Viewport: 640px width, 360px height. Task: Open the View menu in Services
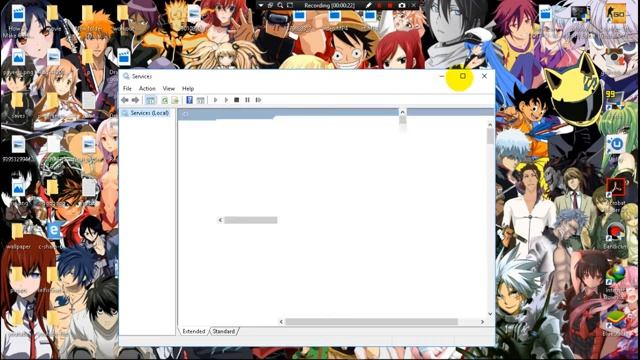click(169, 89)
